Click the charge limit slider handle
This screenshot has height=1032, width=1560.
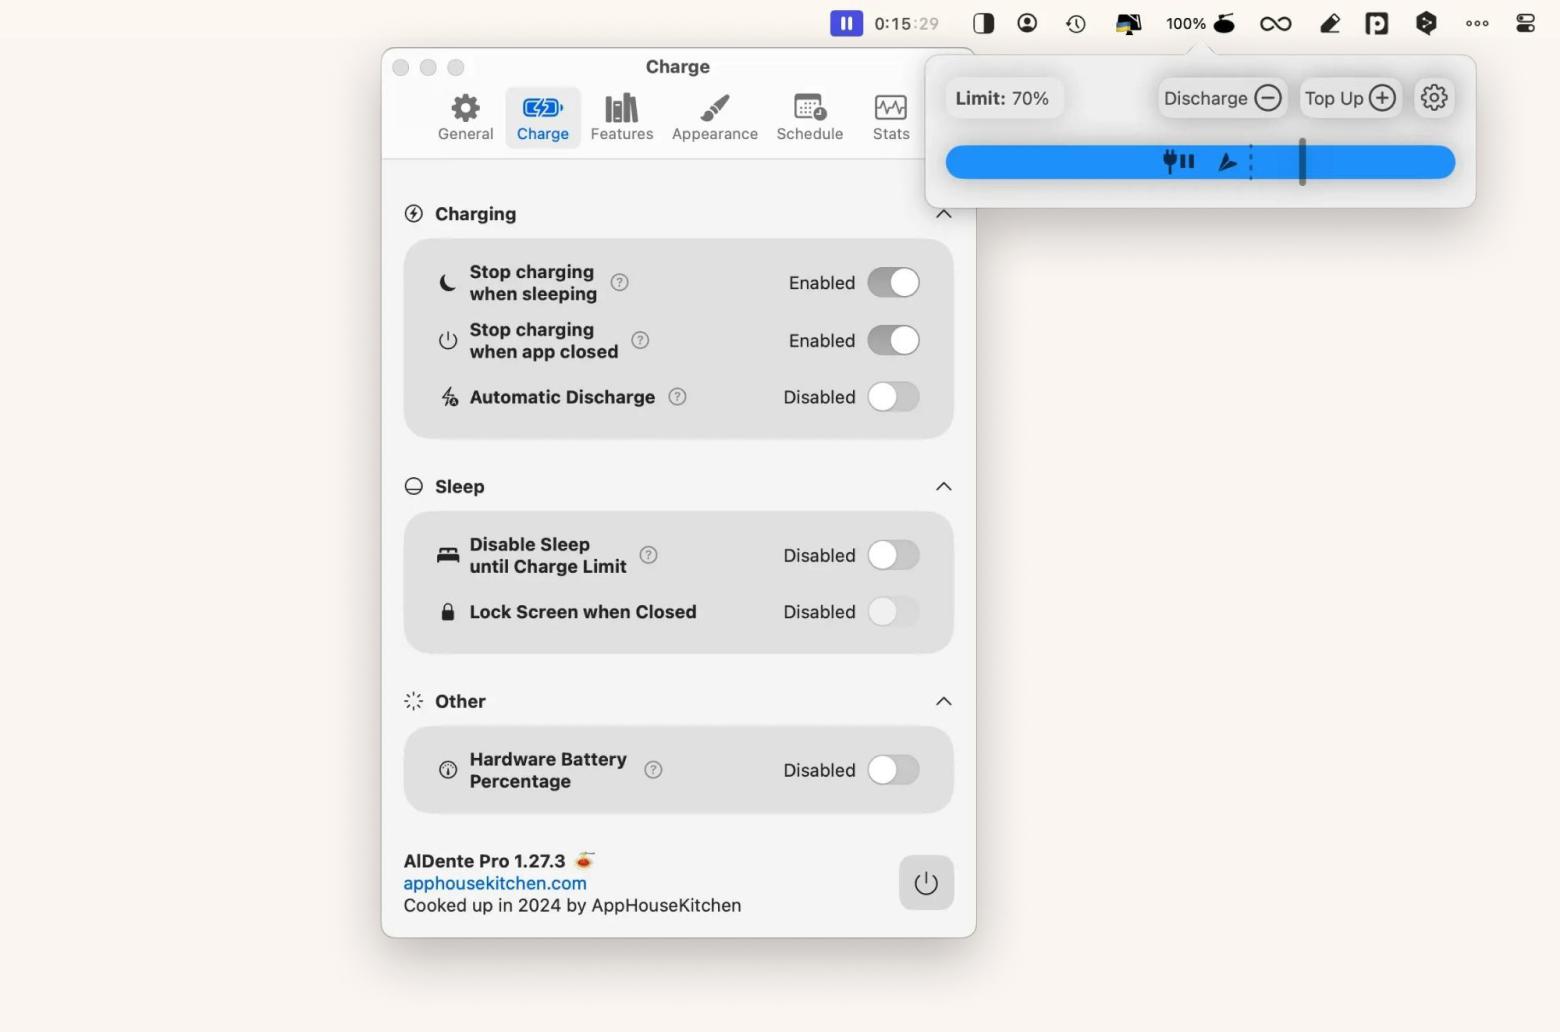point(1302,161)
